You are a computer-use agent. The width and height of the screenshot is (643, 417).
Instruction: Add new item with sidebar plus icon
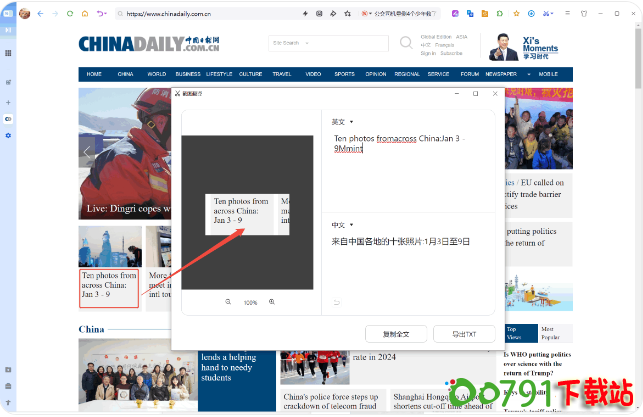click(x=8, y=101)
